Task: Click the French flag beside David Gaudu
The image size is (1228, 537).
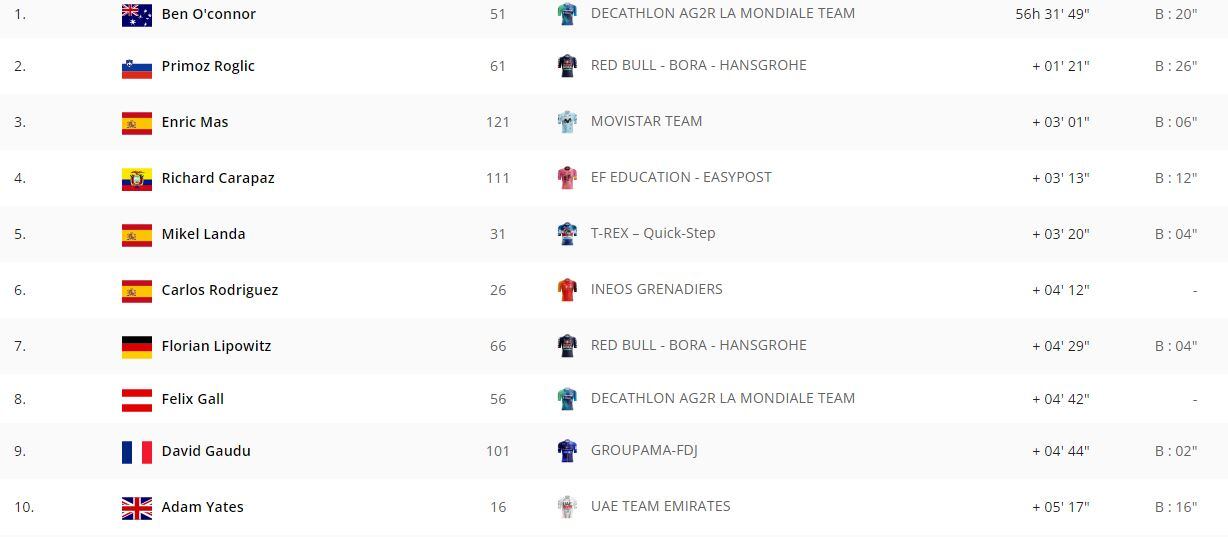Action: [x=137, y=452]
